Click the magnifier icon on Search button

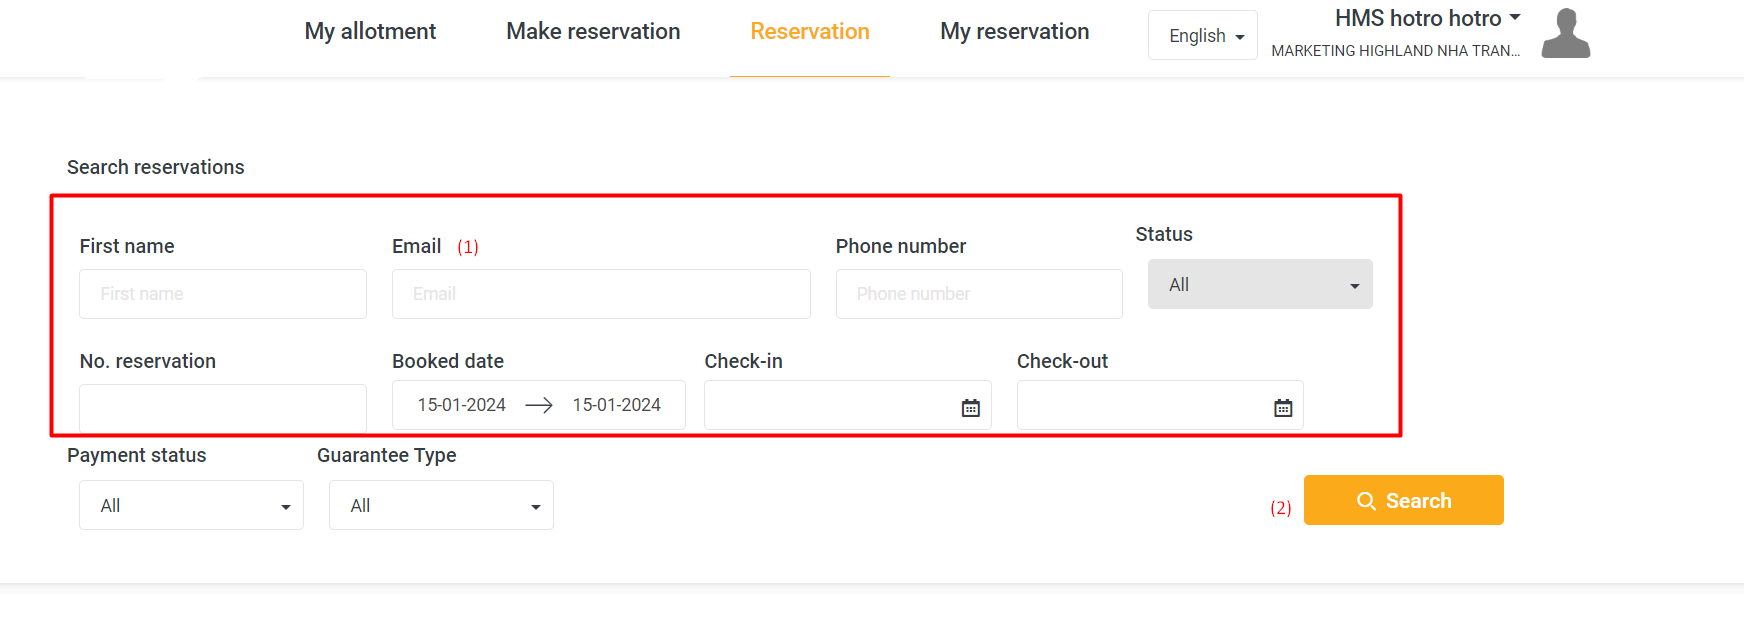(x=1366, y=501)
